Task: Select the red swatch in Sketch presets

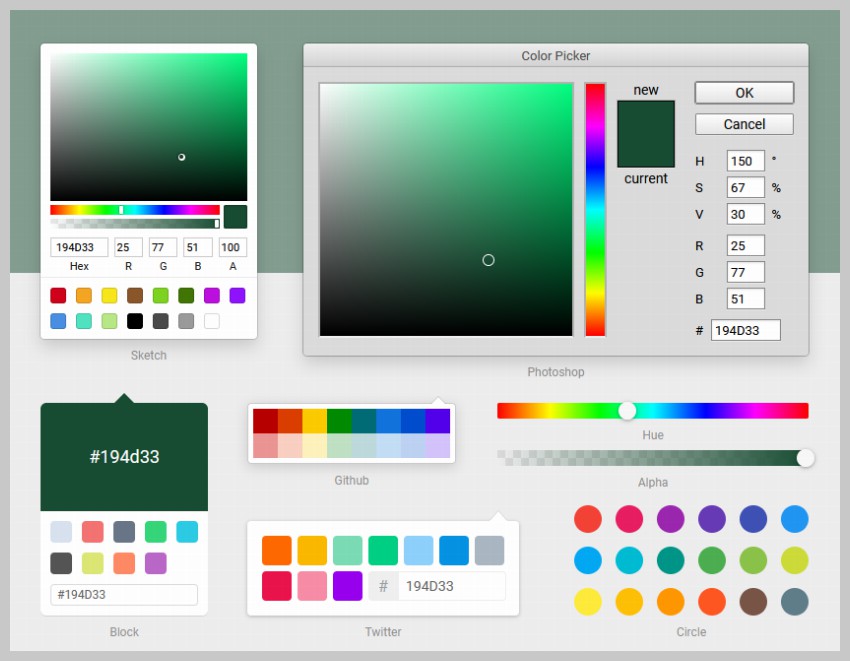Action: click(x=58, y=295)
